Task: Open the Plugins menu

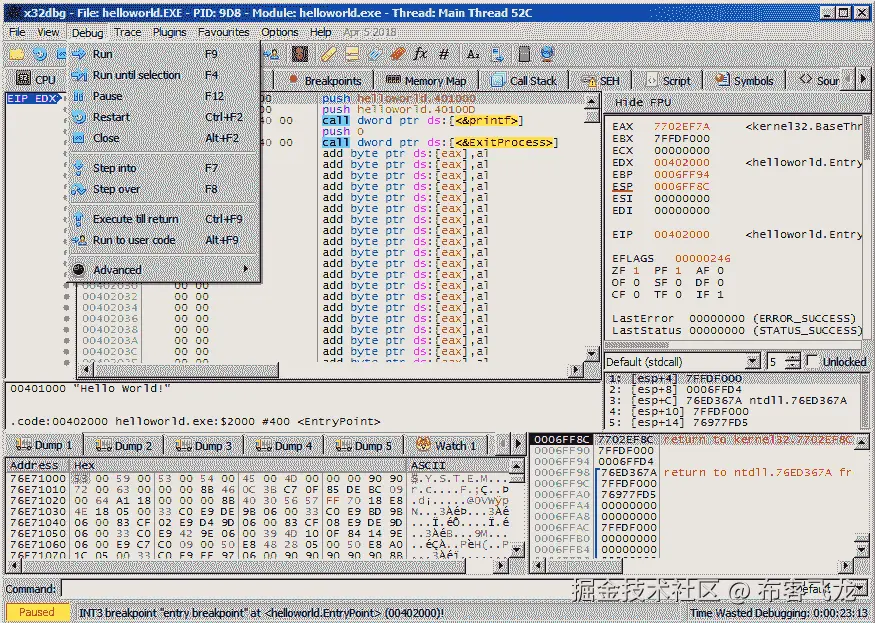Action: point(170,32)
